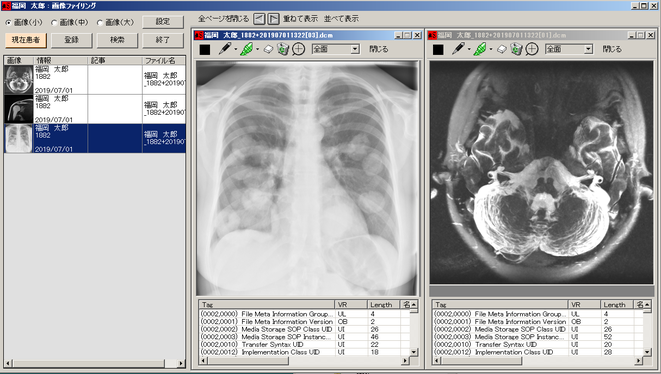Click the trash bin icon in chest X-ray window
The width and height of the screenshot is (661, 374).
[x=283, y=49]
